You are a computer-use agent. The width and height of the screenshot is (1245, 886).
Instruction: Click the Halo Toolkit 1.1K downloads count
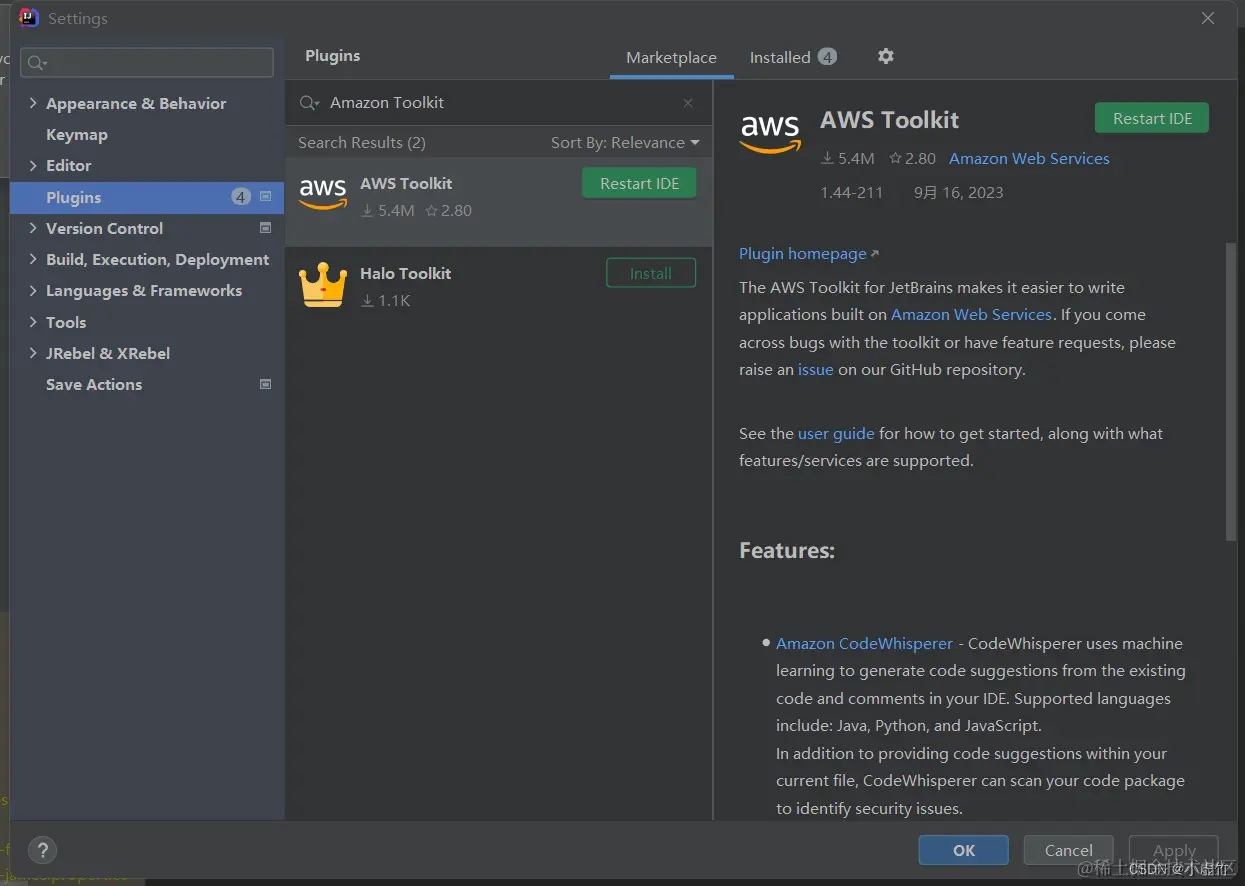coord(385,300)
